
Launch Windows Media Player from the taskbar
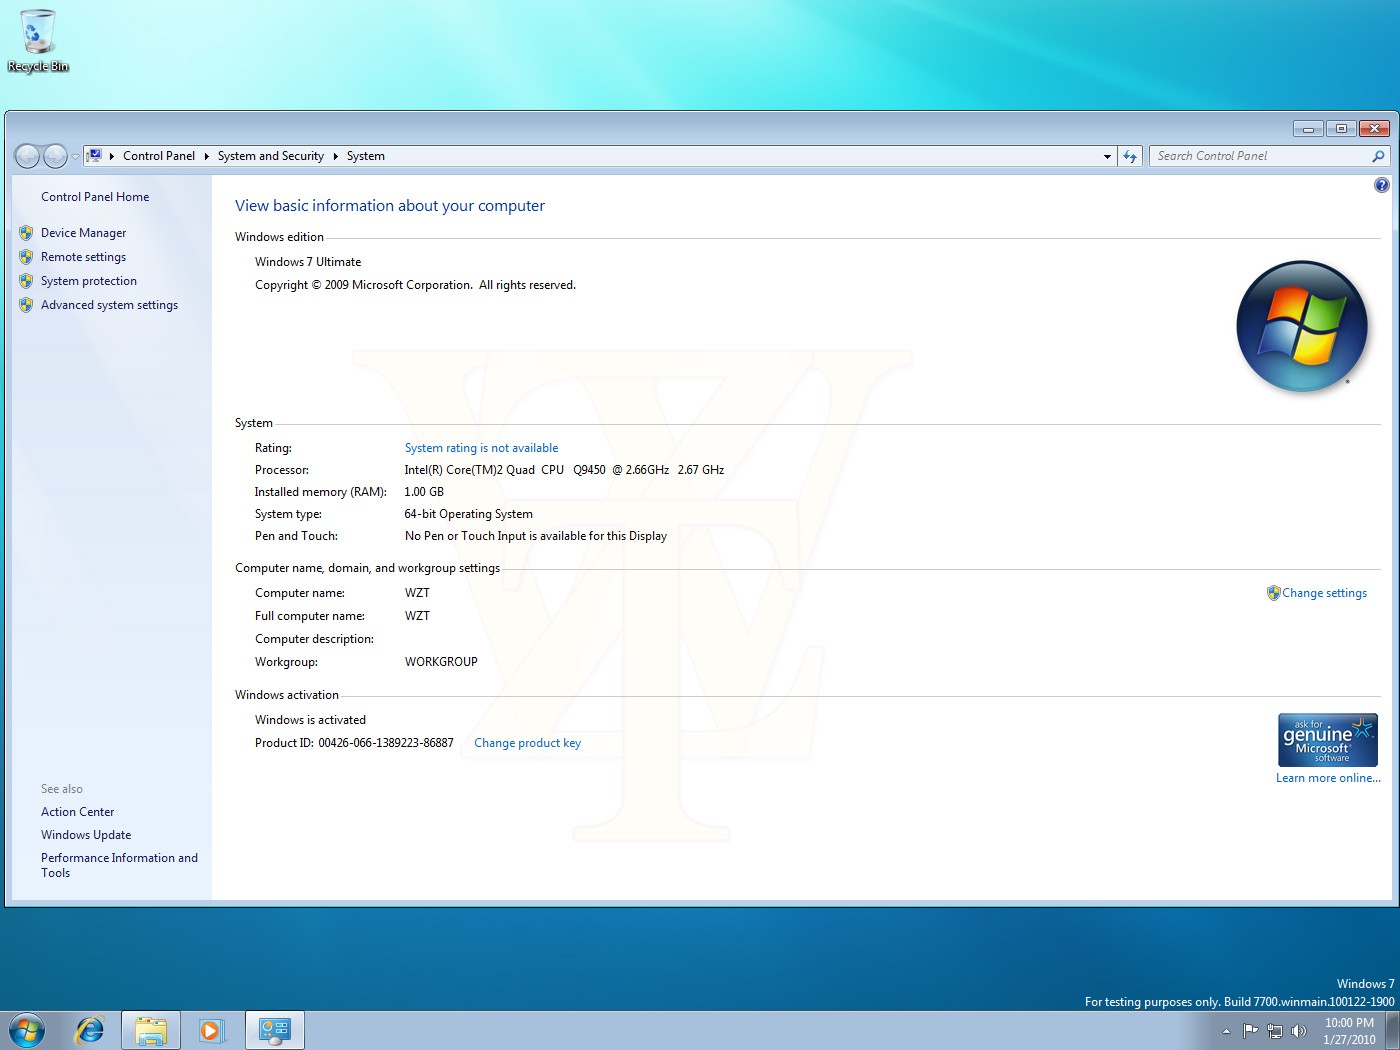coord(212,1030)
